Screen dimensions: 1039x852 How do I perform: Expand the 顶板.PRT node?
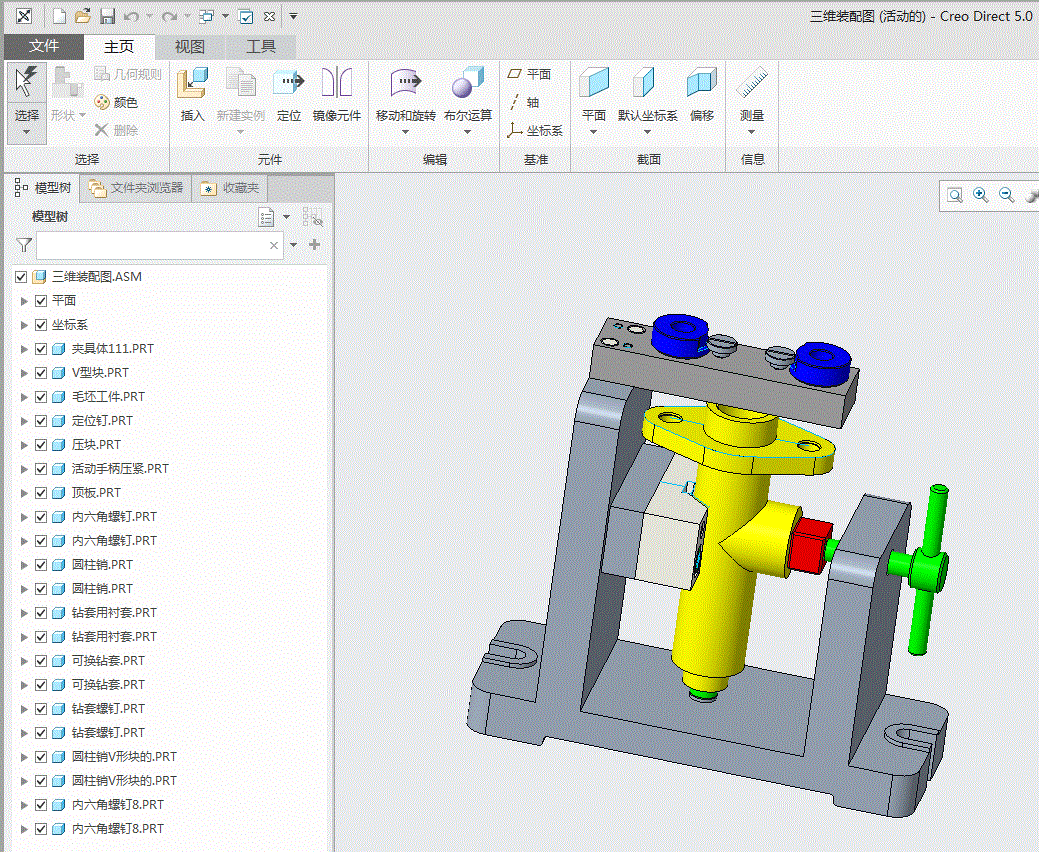[x=24, y=493]
